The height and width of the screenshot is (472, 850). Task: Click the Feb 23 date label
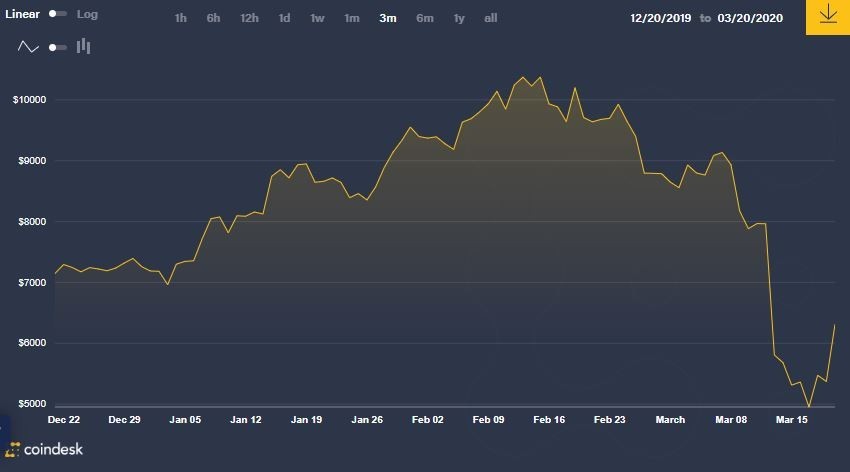coord(609,419)
